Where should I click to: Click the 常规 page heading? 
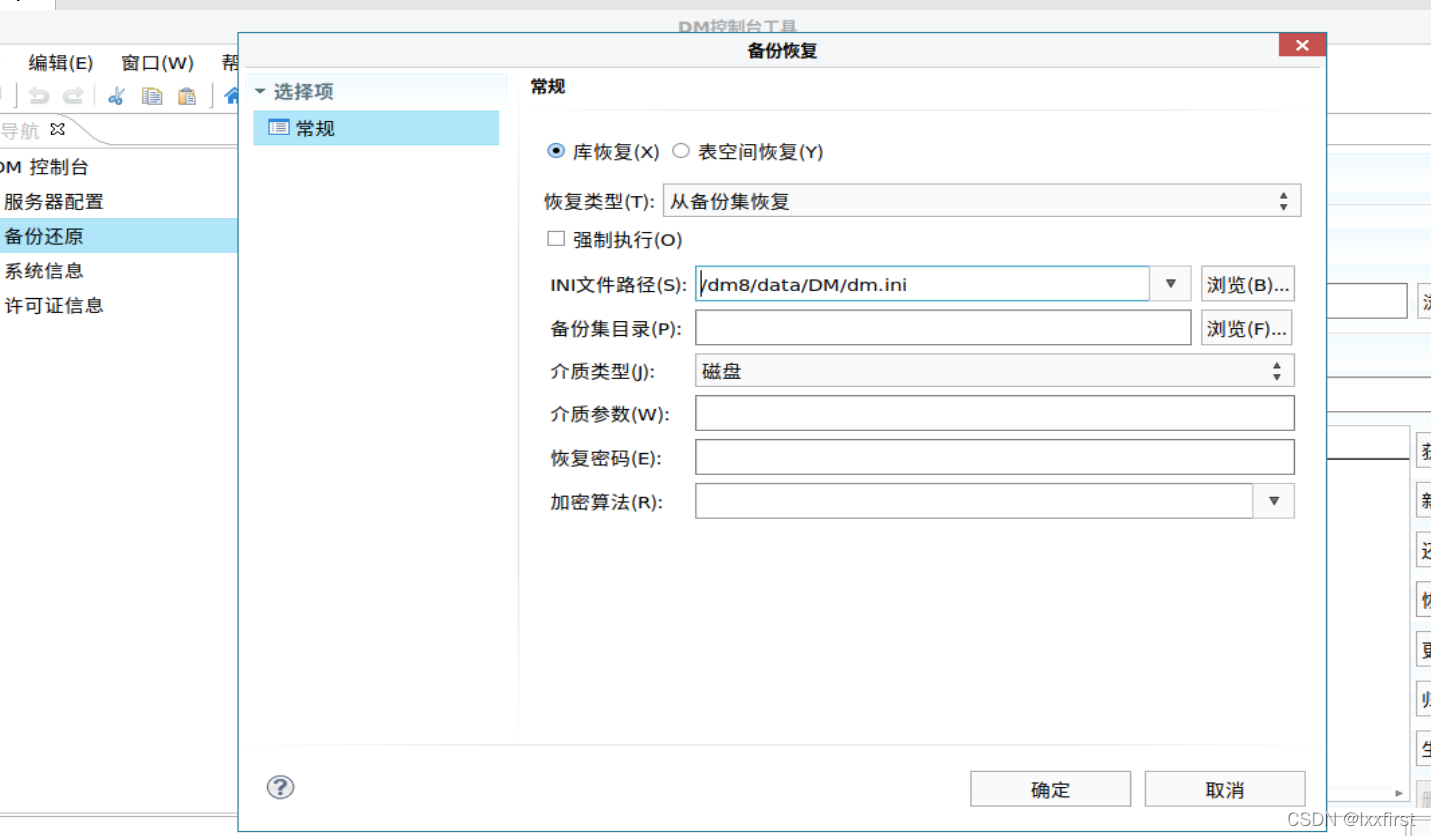(x=548, y=87)
